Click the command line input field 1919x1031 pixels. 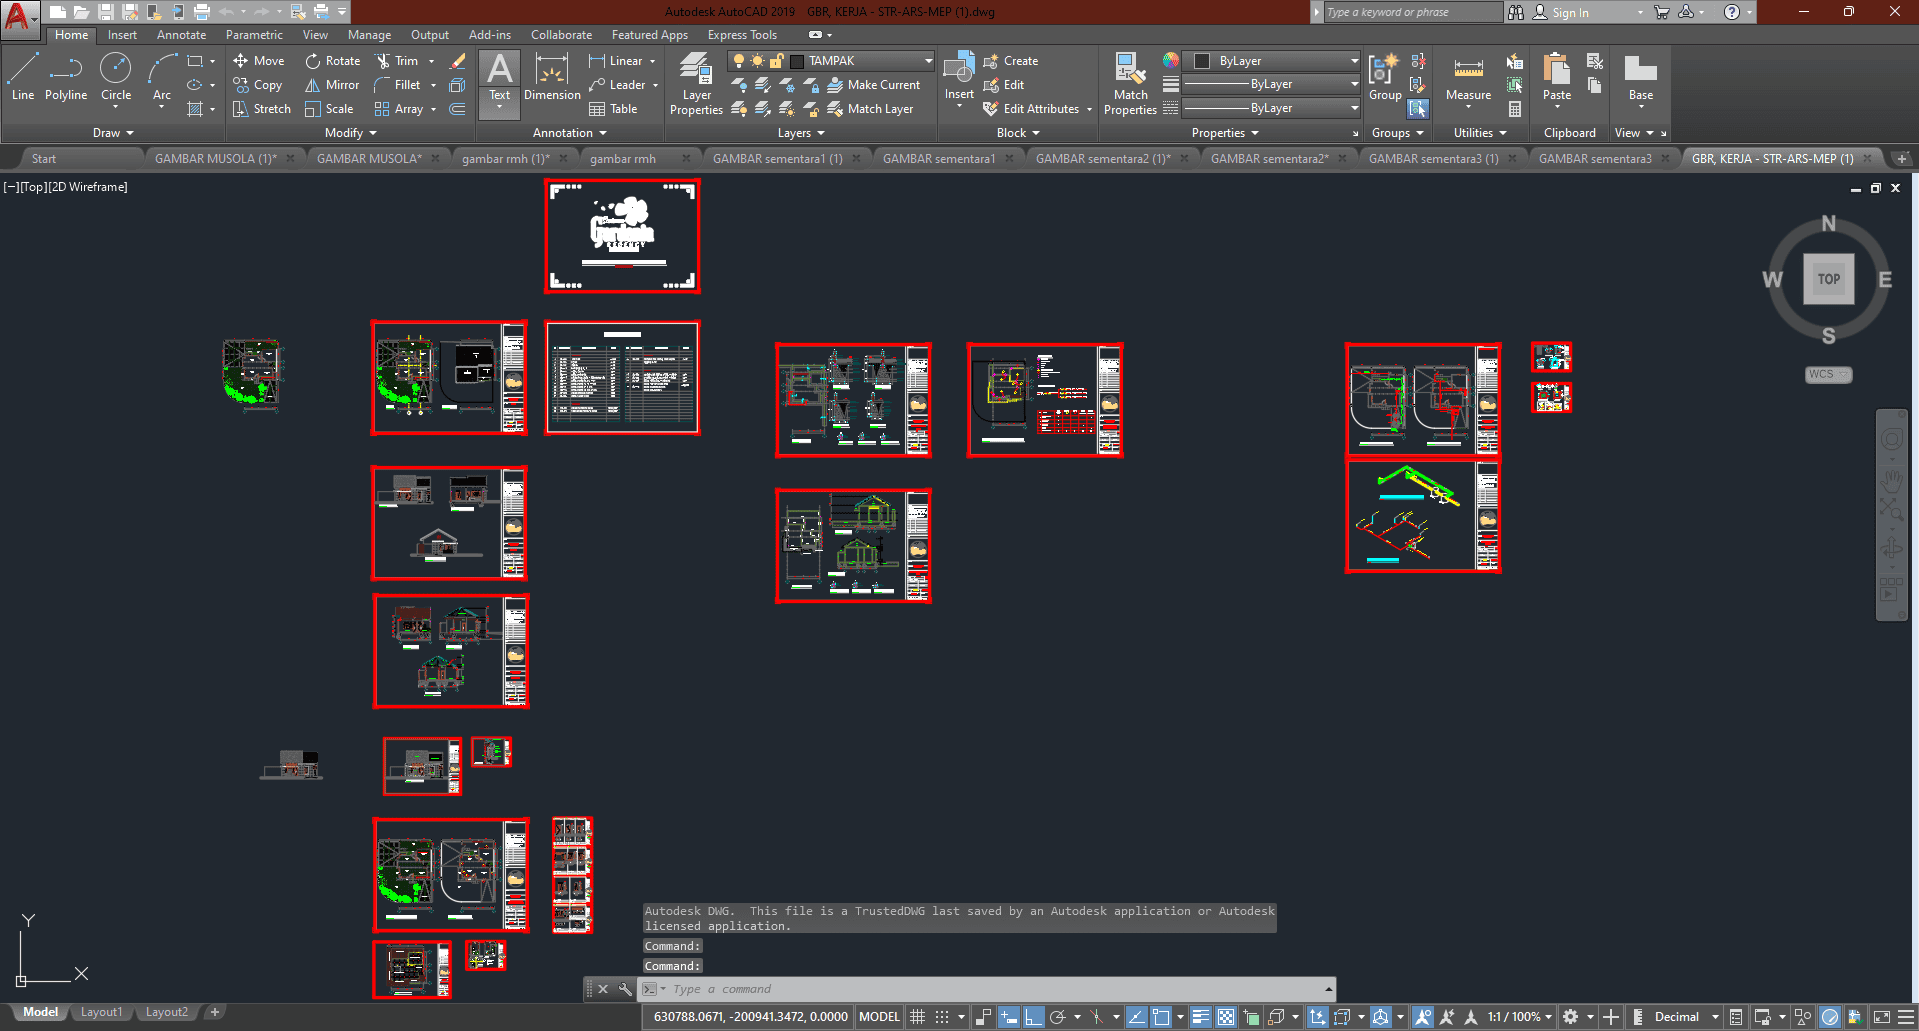[x=990, y=989]
